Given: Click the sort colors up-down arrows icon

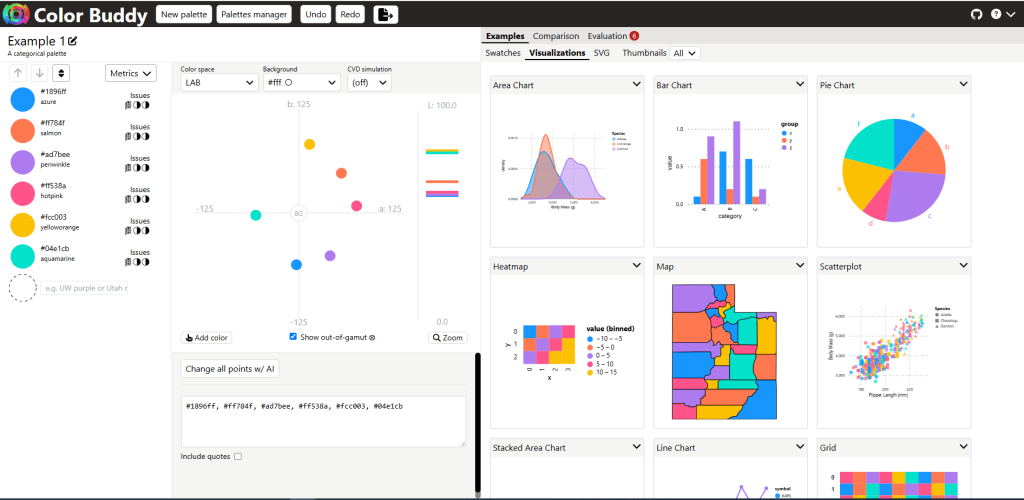Looking at the screenshot, I should pos(61,73).
